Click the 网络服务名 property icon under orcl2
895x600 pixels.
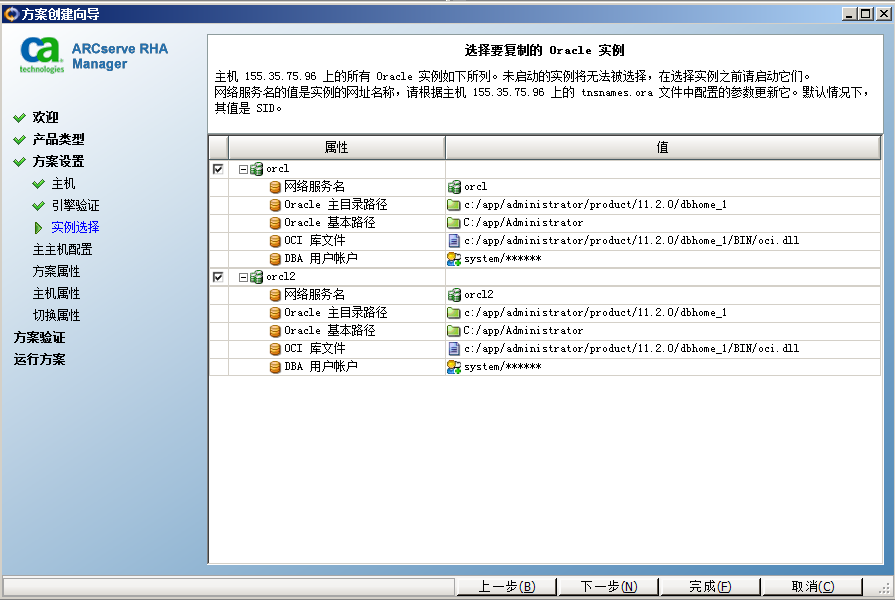[275, 295]
